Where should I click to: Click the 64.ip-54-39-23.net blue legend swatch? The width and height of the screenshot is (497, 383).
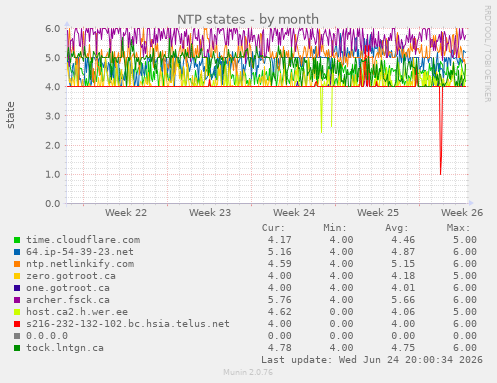pyautogui.click(x=17, y=252)
